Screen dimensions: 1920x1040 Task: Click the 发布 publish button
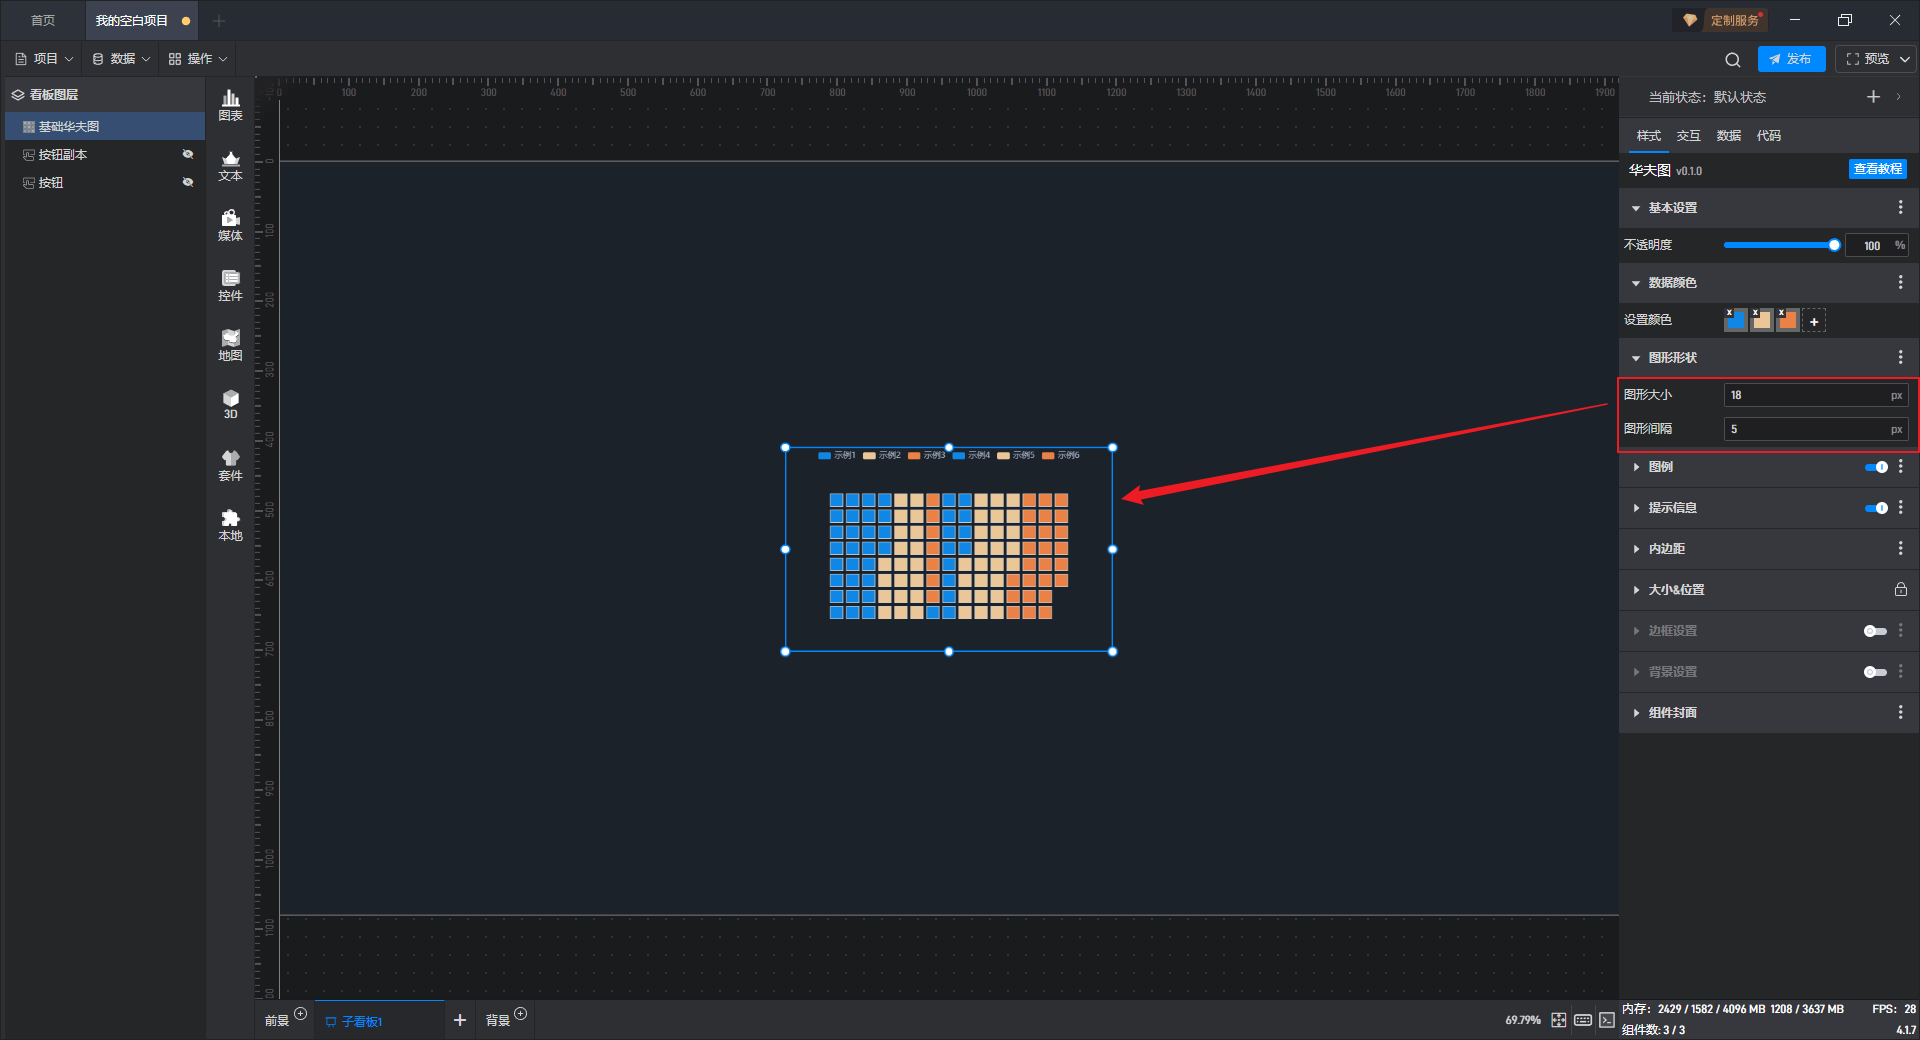click(1791, 59)
